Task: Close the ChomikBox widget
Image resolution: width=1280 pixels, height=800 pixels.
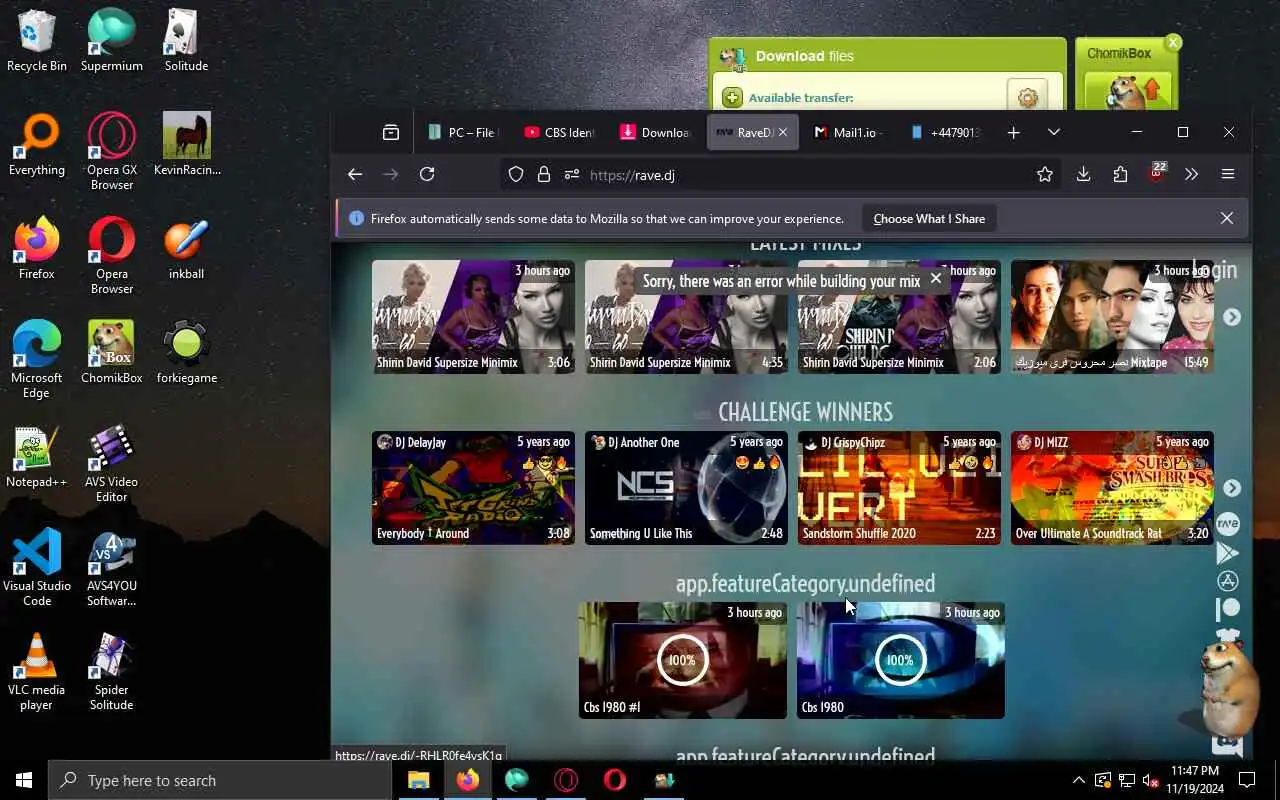Action: point(1173,42)
